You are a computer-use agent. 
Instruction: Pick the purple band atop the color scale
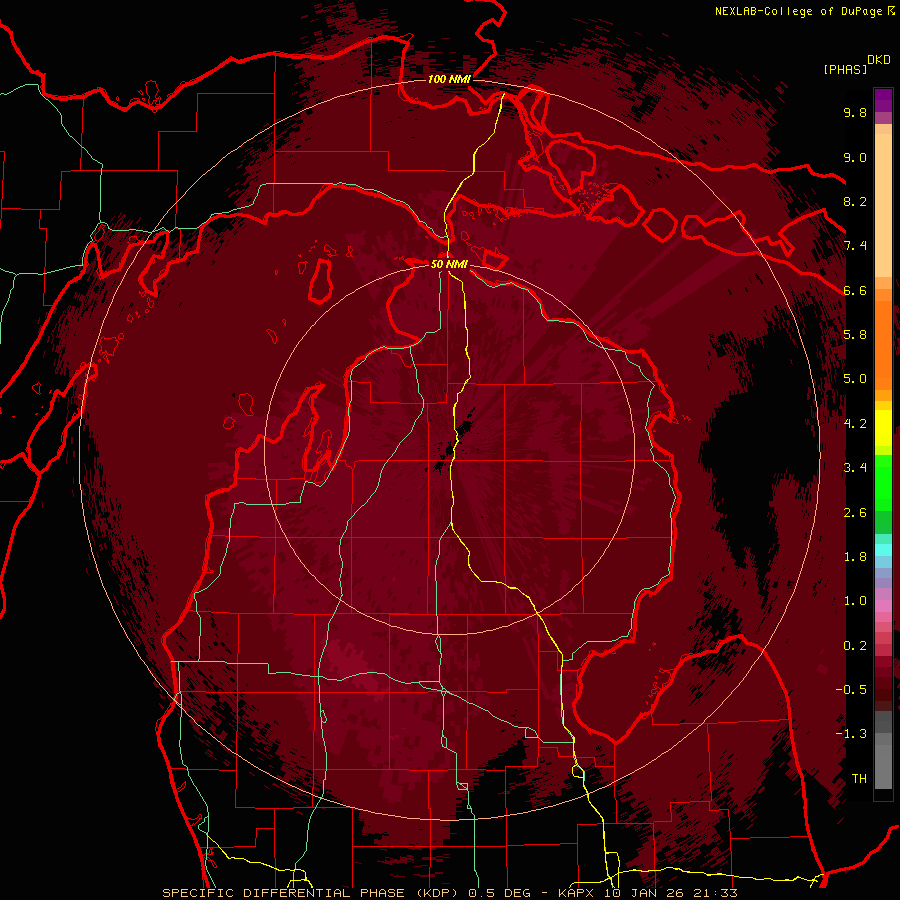[883, 100]
